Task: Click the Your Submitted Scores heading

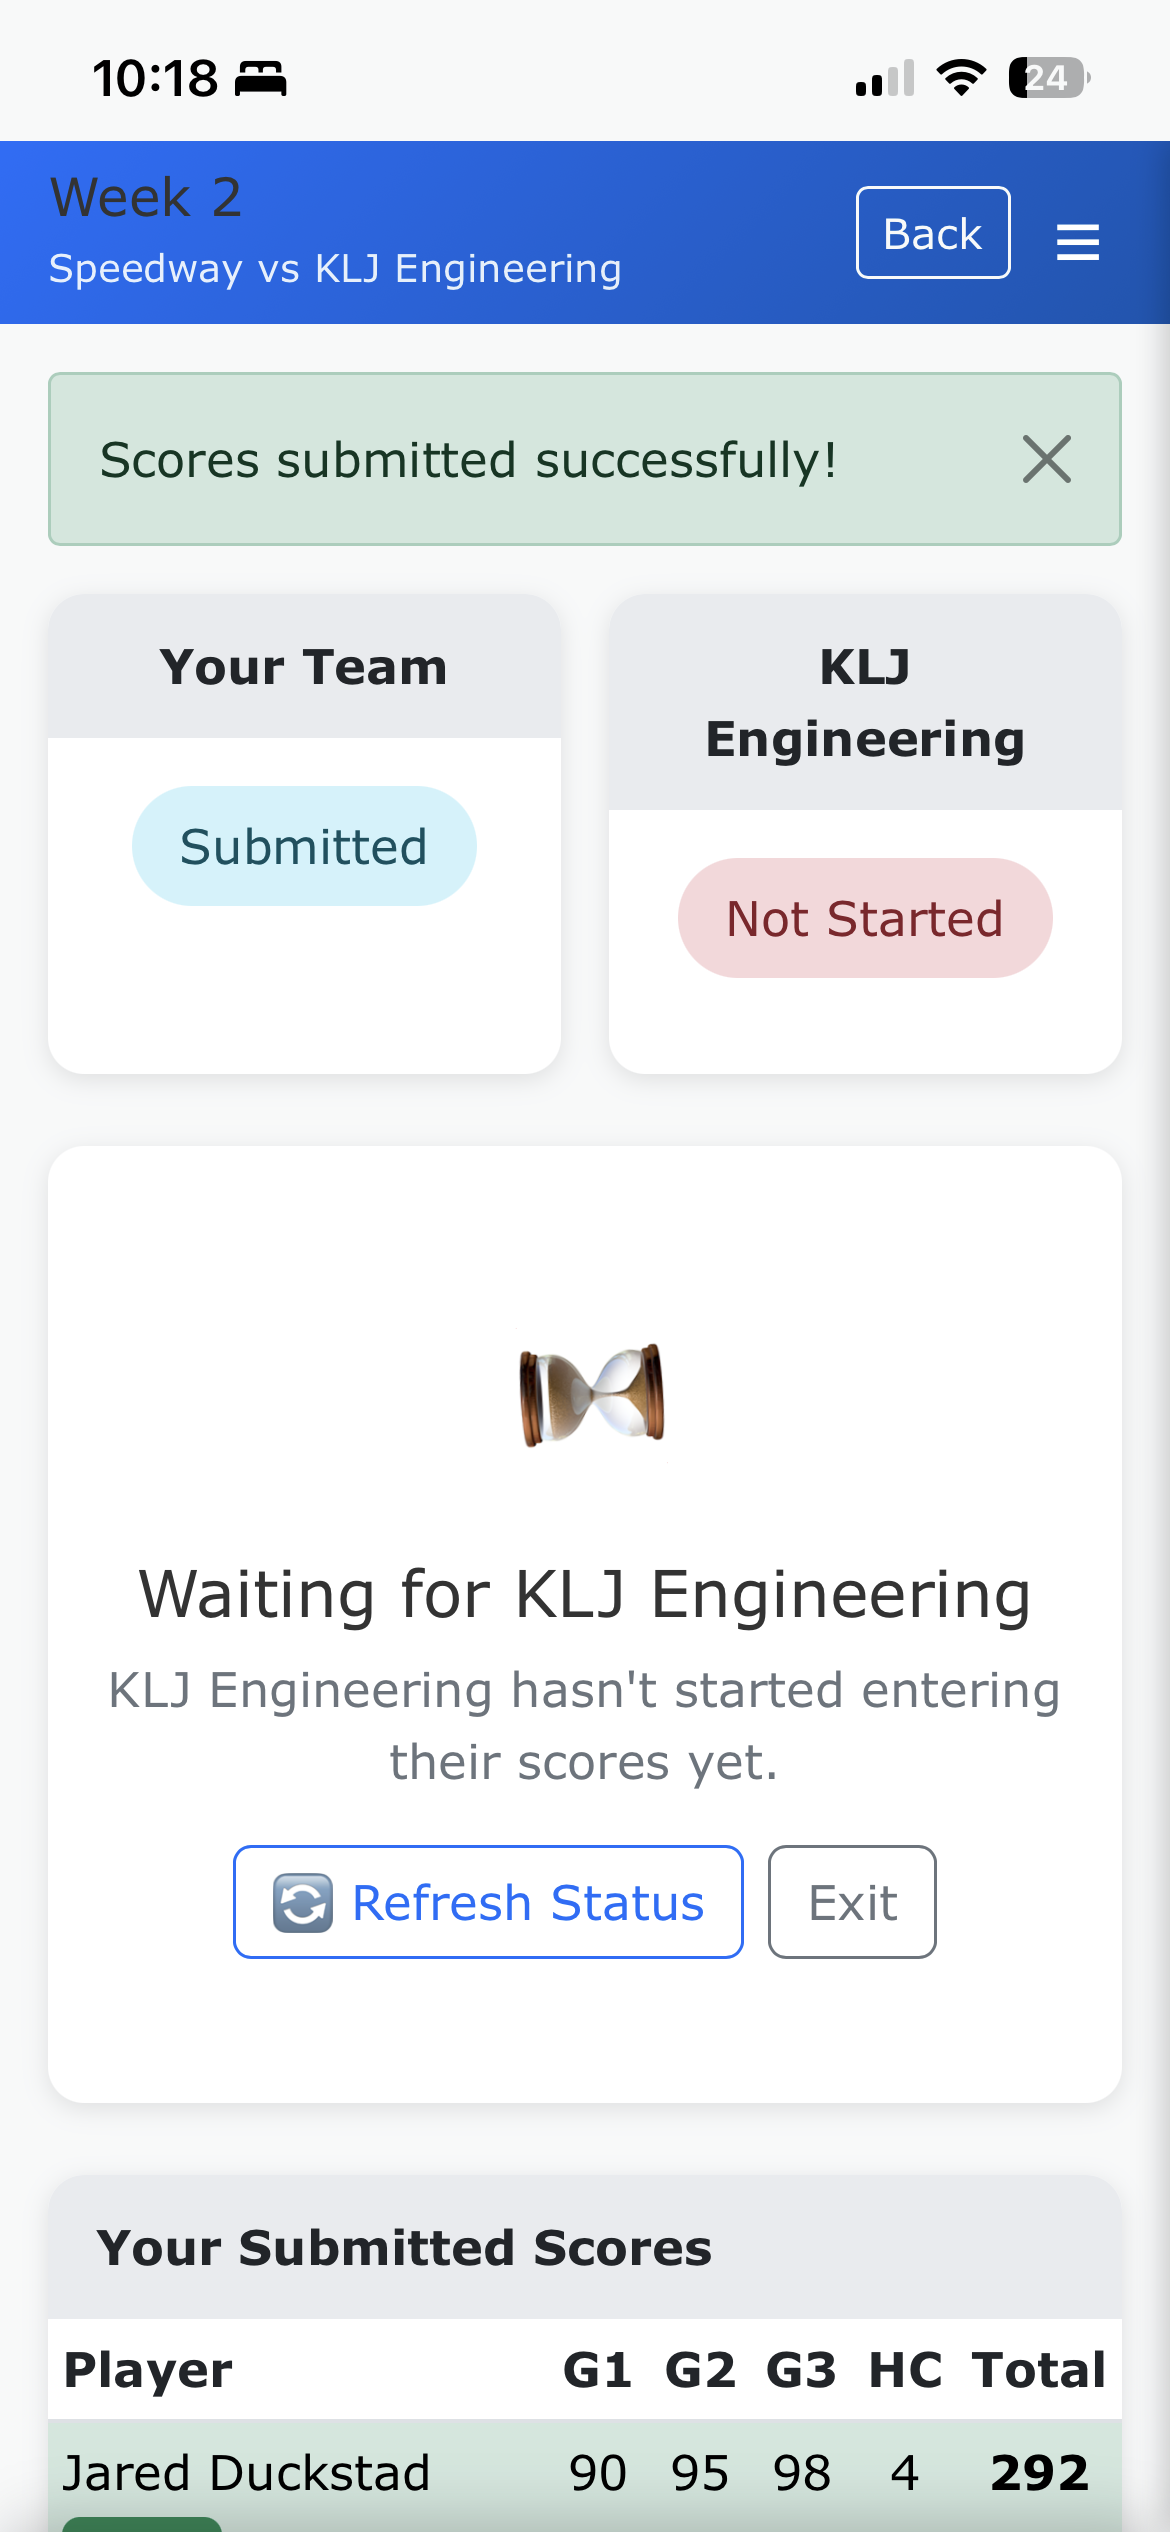Action: pos(404,2248)
